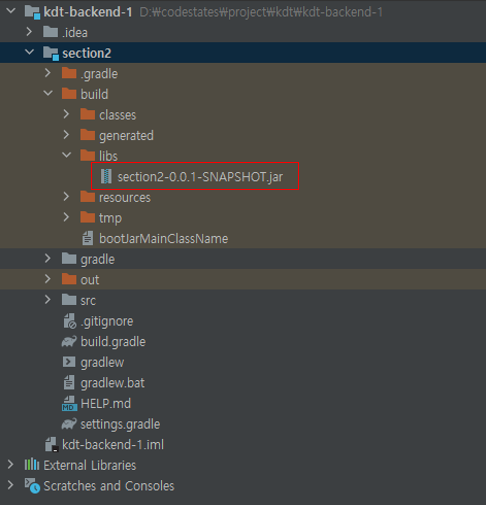Image resolution: width=486 pixels, height=505 pixels.
Task: Collapse the kdt-backend-1 project root
Action: coord(11,11)
